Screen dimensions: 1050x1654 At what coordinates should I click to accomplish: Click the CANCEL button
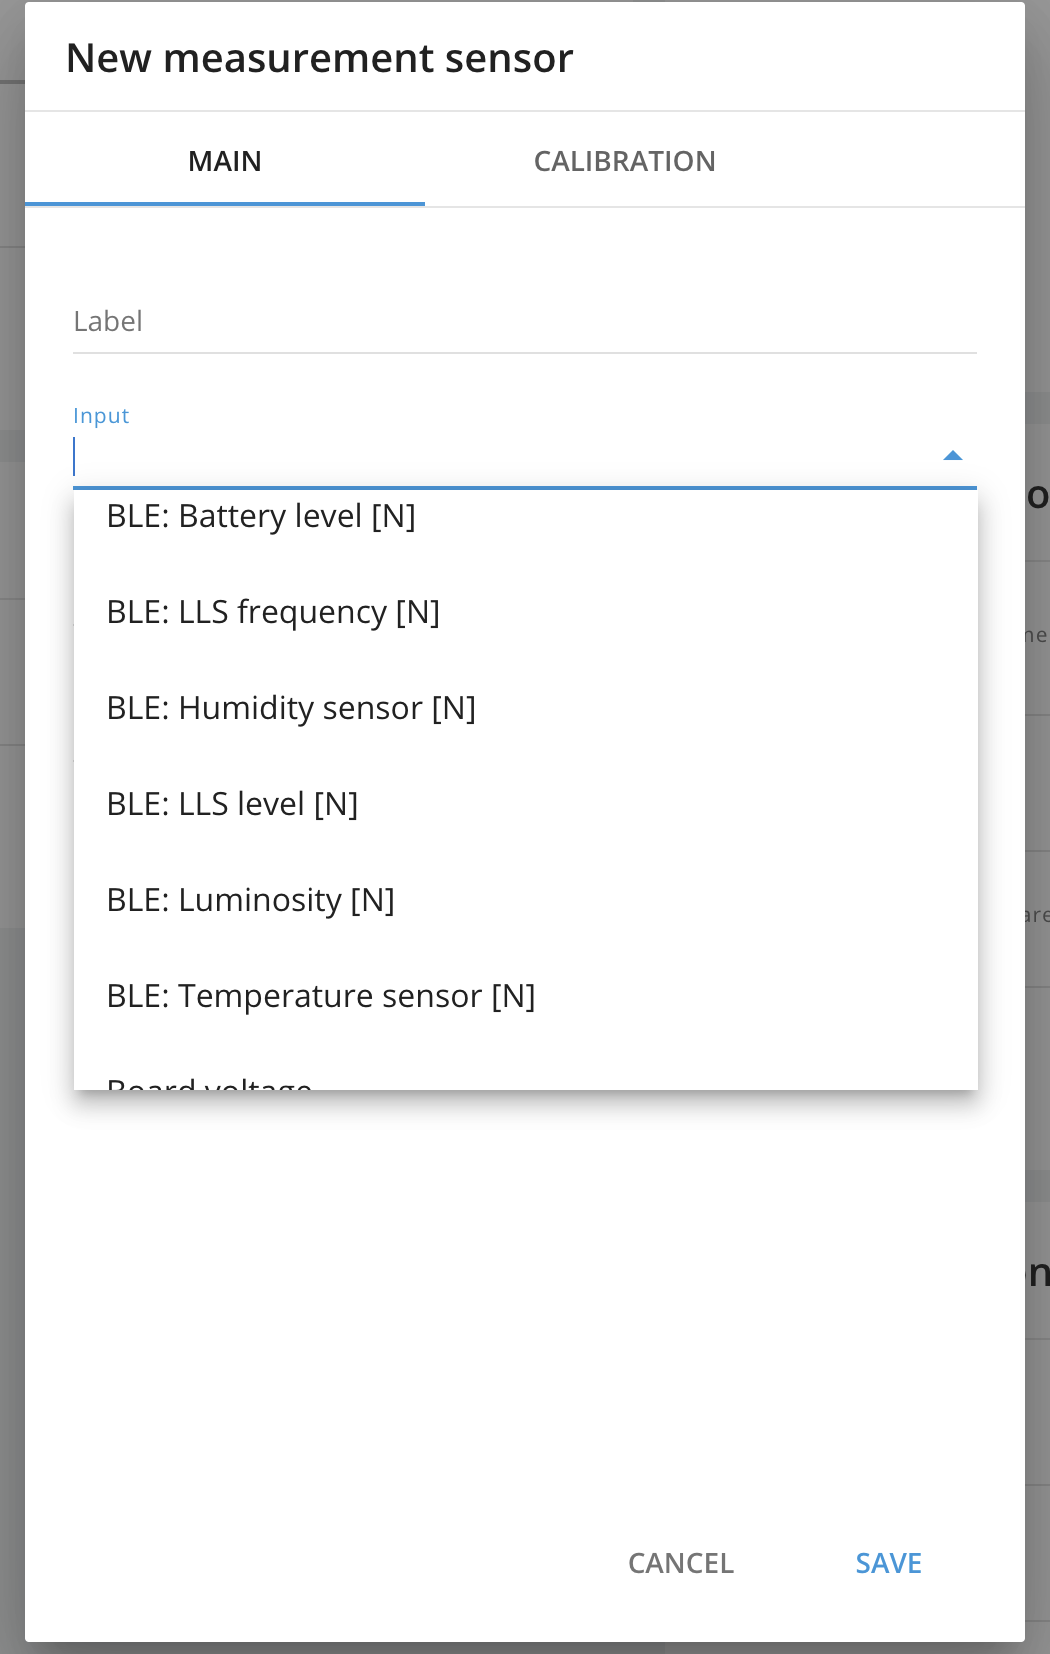681,1563
